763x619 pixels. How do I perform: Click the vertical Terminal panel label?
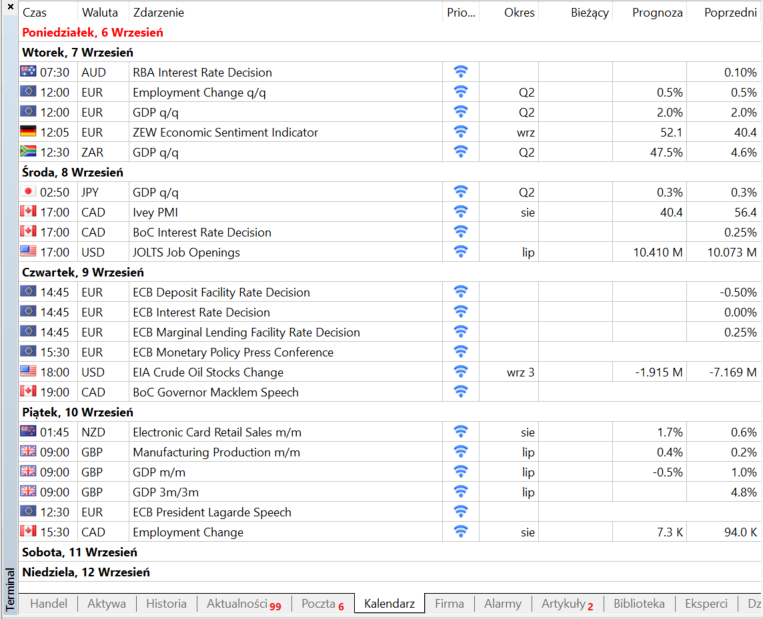pos(10,589)
